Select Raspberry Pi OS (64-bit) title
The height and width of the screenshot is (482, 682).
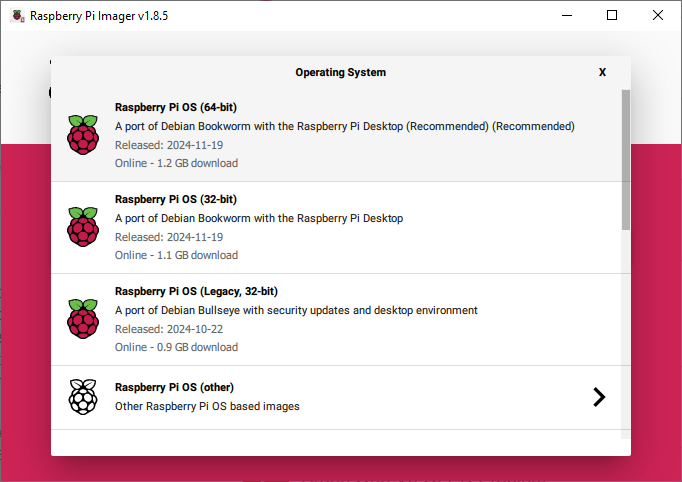click(x=176, y=107)
